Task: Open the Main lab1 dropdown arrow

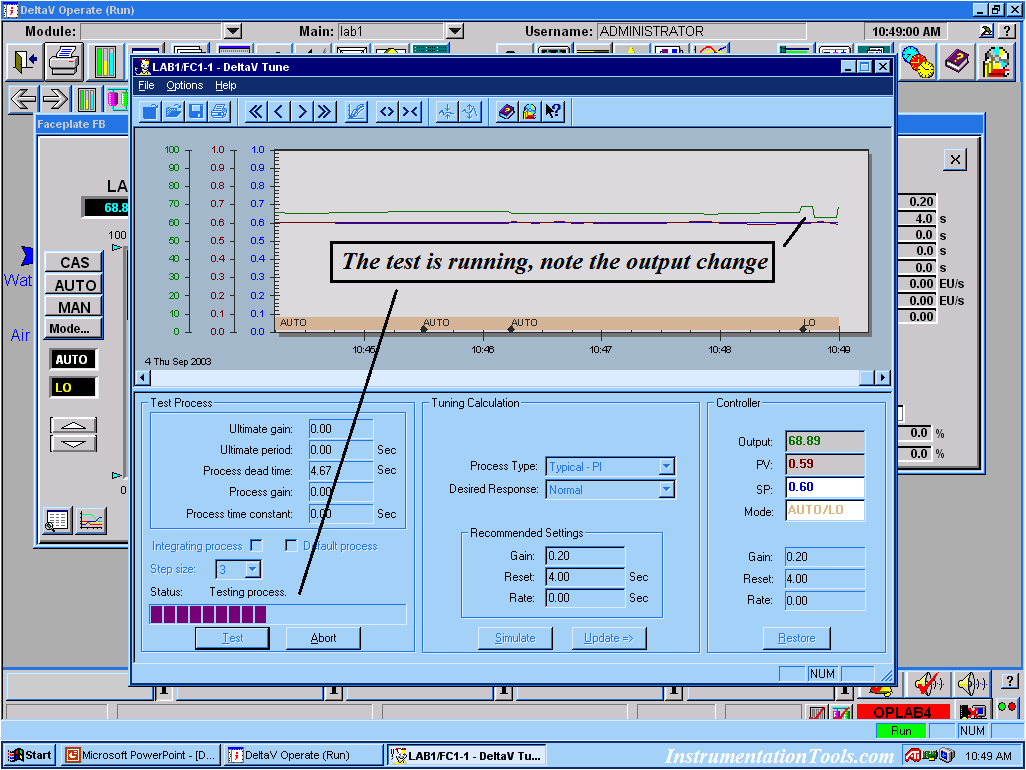Action: [455, 31]
